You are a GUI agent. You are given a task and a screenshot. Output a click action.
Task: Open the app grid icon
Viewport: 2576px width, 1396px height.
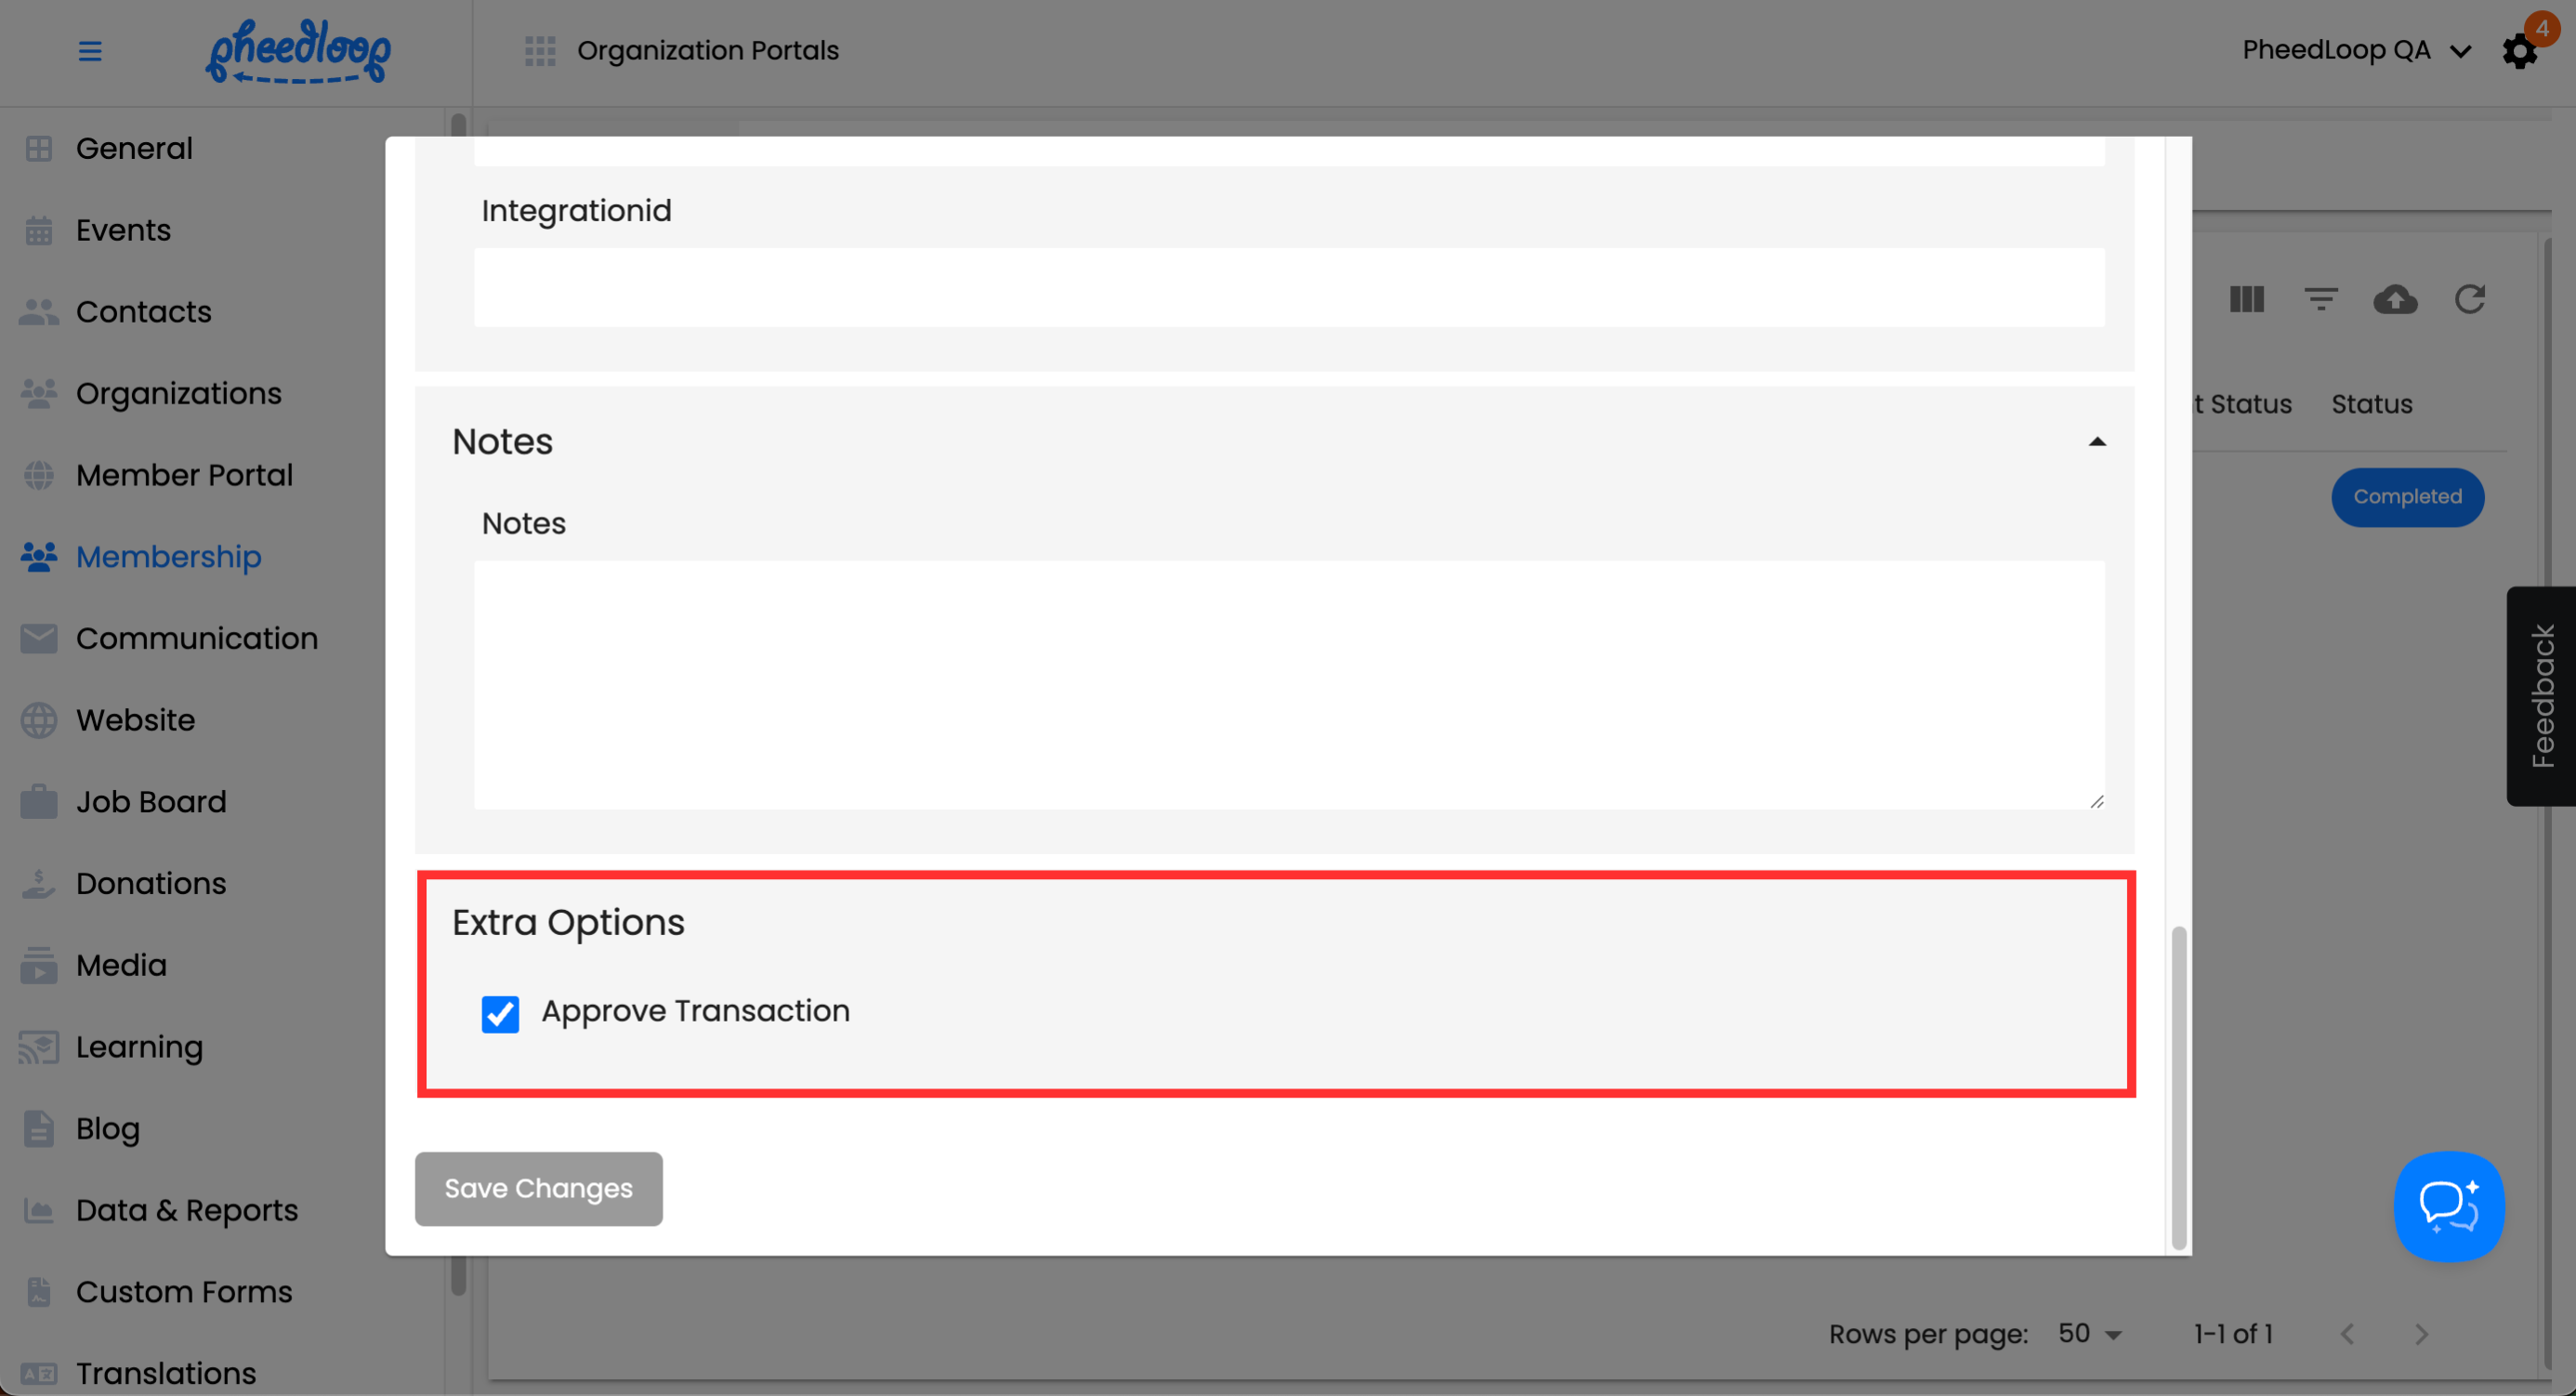pyautogui.click(x=540, y=51)
